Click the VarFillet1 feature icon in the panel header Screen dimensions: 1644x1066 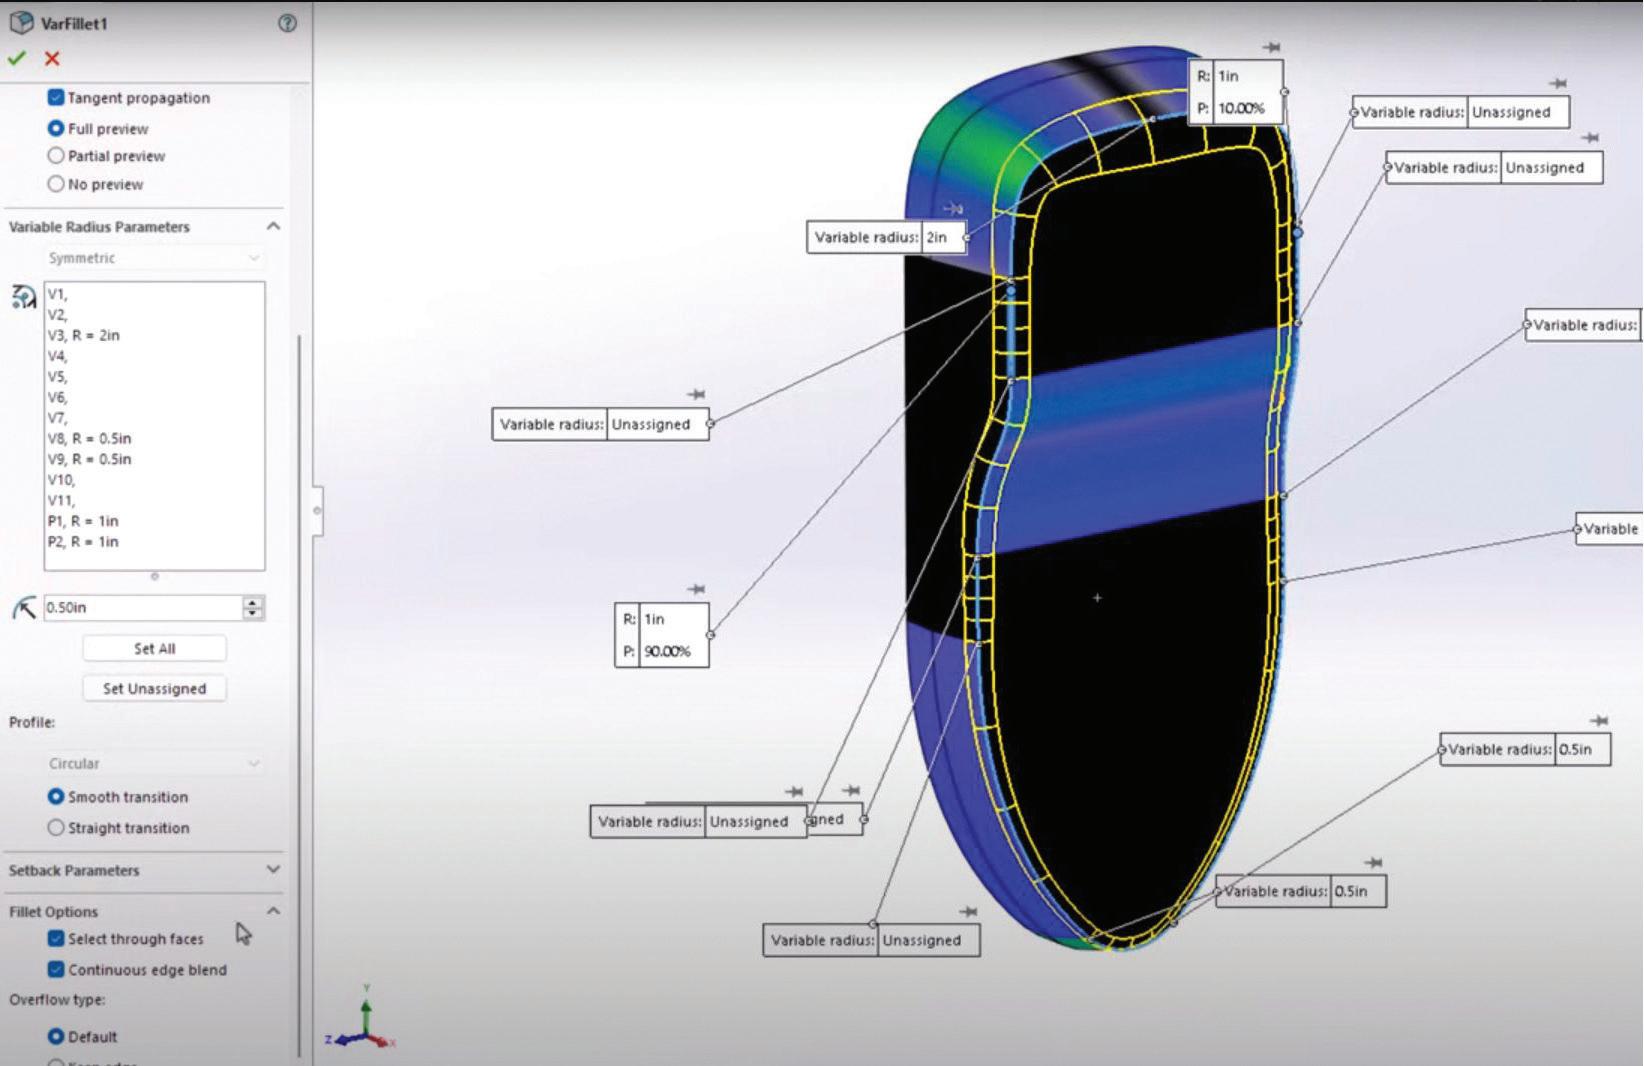coord(21,22)
